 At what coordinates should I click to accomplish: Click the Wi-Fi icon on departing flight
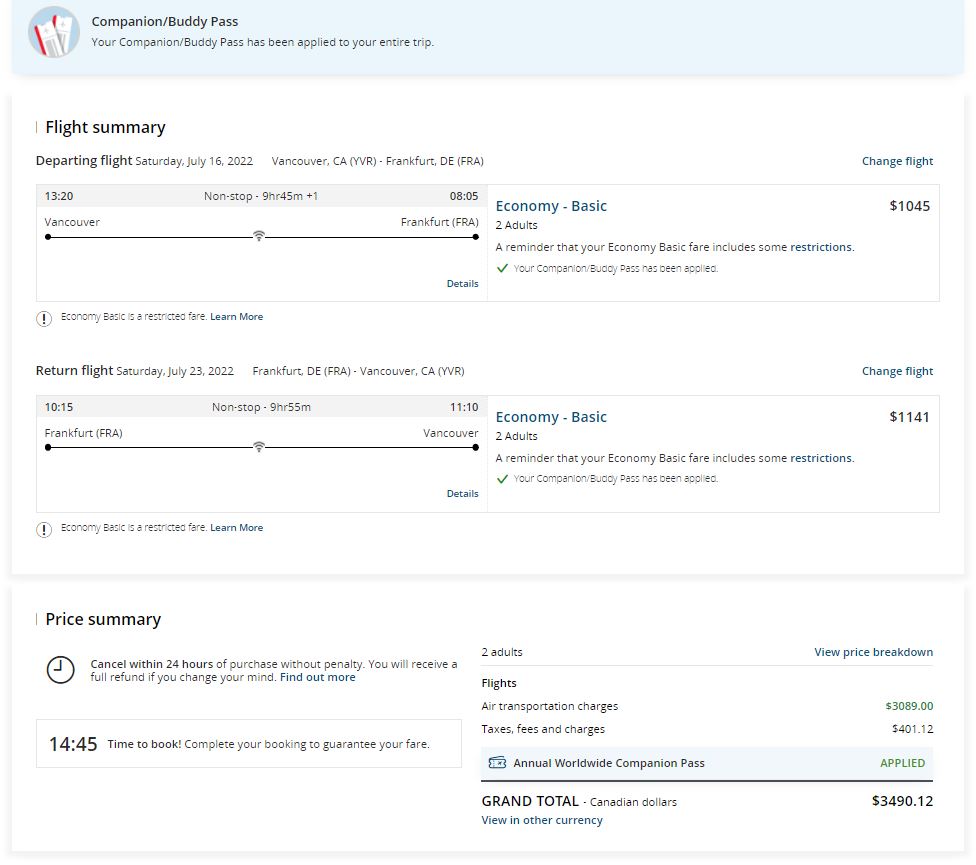(259, 236)
